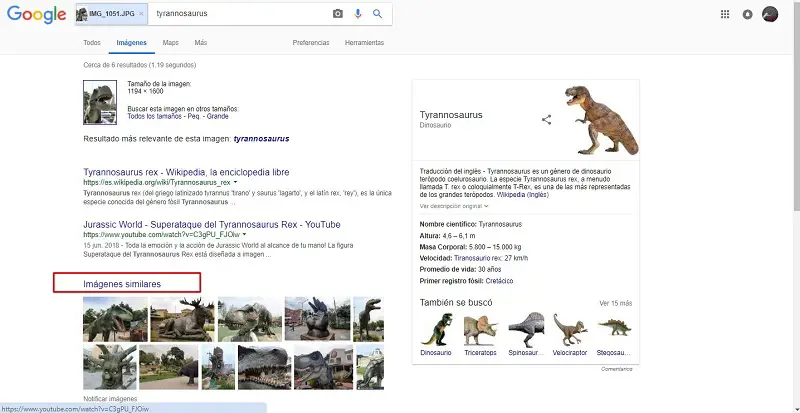Open search by image camera icon
This screenshot has width=800, height=413.
(338, 14)
